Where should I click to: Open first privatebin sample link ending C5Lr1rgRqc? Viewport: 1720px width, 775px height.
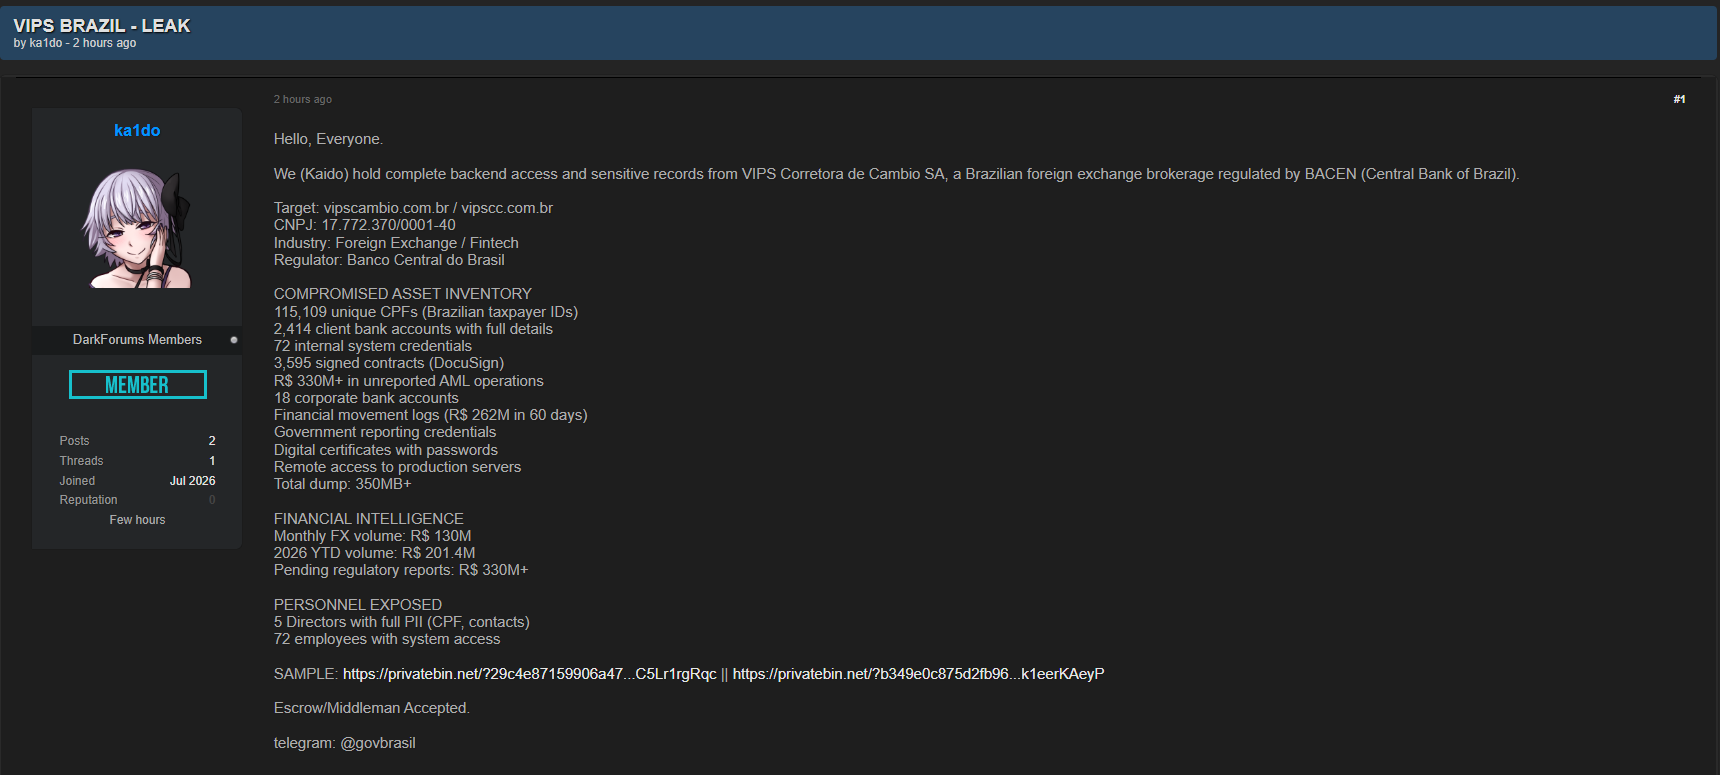(530, 674)
